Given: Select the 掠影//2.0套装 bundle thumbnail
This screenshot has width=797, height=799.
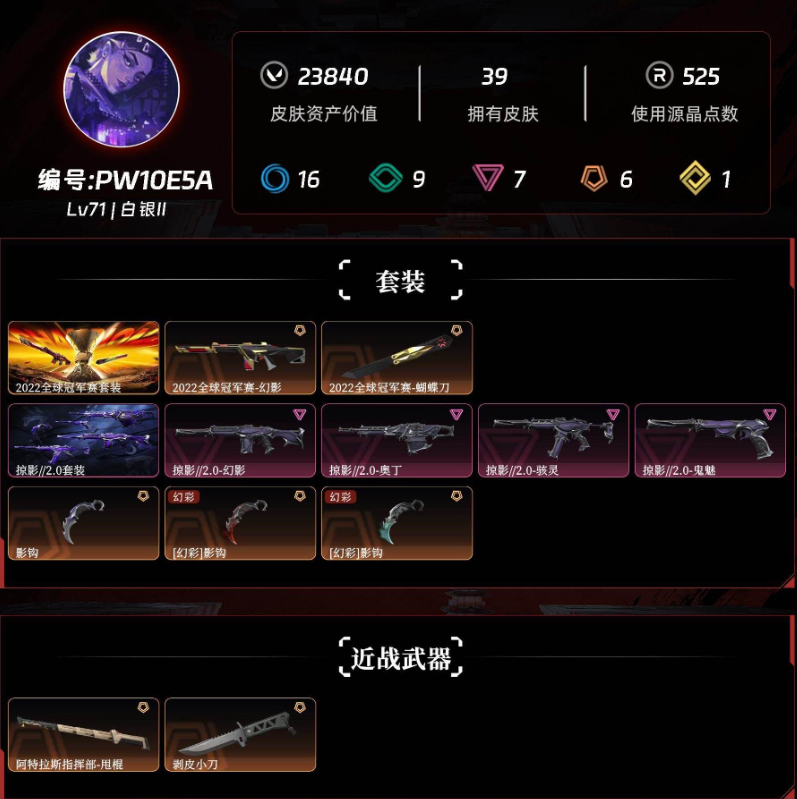Looking at the screenshot, I should pos(84,441).
